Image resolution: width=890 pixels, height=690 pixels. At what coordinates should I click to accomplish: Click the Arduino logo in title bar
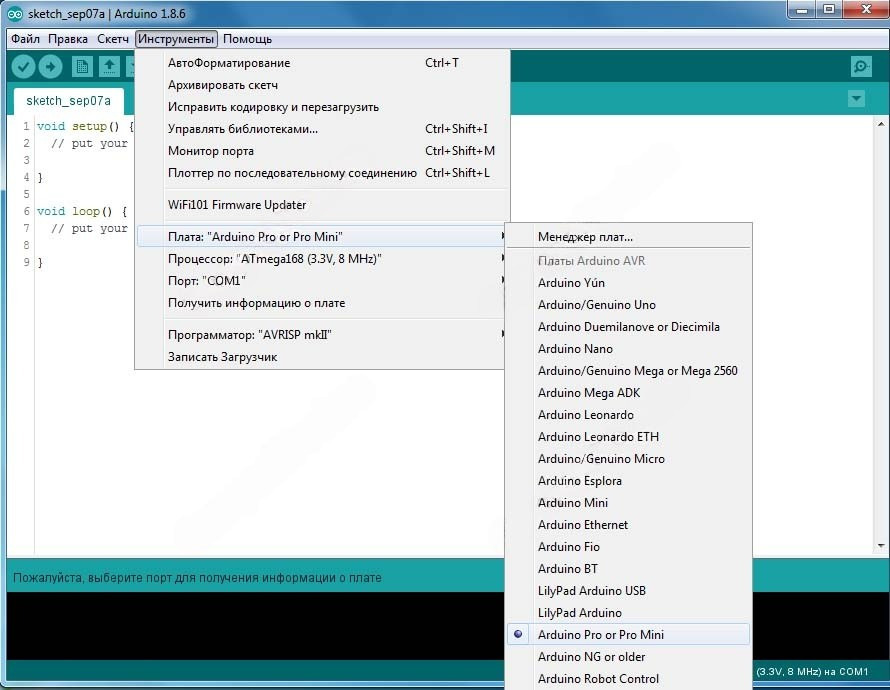click(15, 14)
